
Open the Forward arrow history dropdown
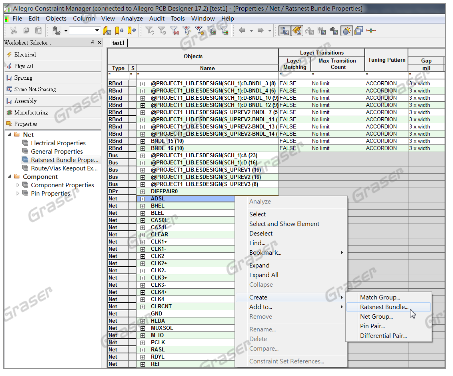[x=270, y=31]
